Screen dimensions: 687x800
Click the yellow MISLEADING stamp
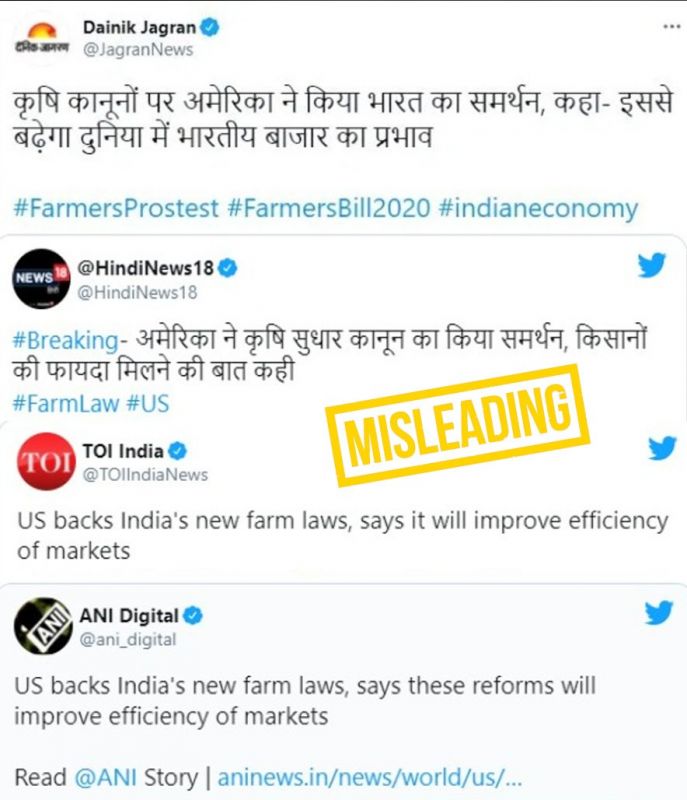pos(458,426)
